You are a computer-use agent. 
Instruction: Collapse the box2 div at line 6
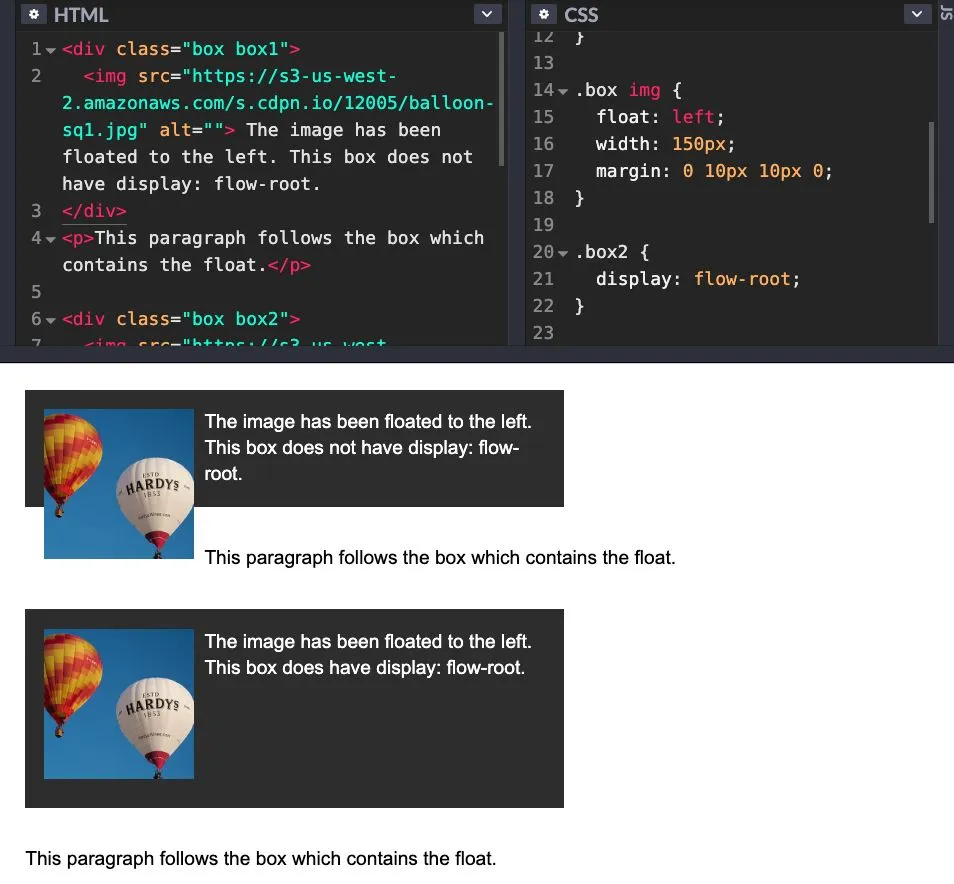tap(51, 320)
